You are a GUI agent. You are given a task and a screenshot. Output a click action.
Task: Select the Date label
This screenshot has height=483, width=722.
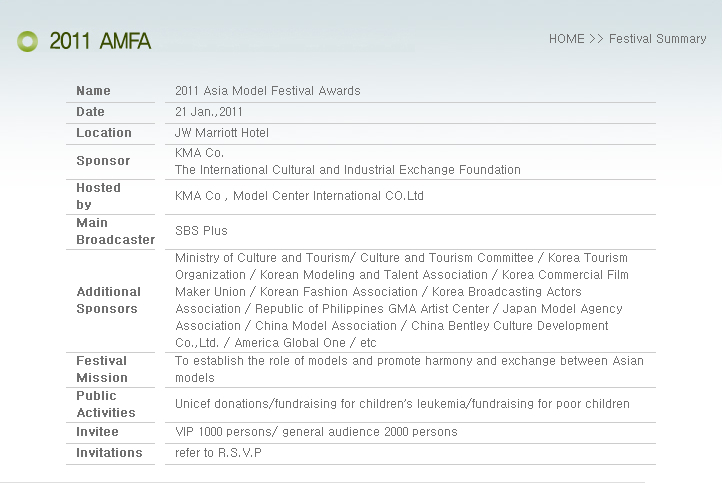90,112
